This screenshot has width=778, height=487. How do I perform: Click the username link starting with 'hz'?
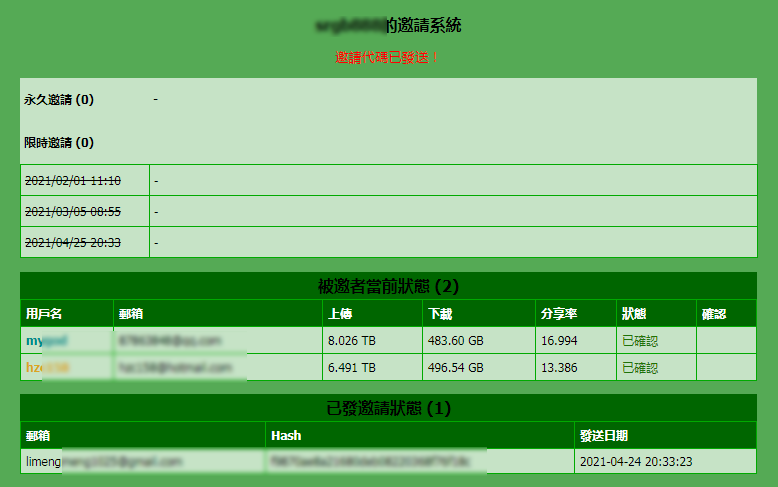point(48,367)
